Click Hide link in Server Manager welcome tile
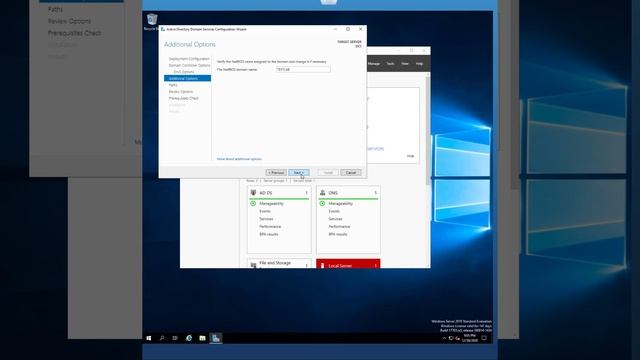This screenshot has height=360, width=640. [x=410, y=156]
